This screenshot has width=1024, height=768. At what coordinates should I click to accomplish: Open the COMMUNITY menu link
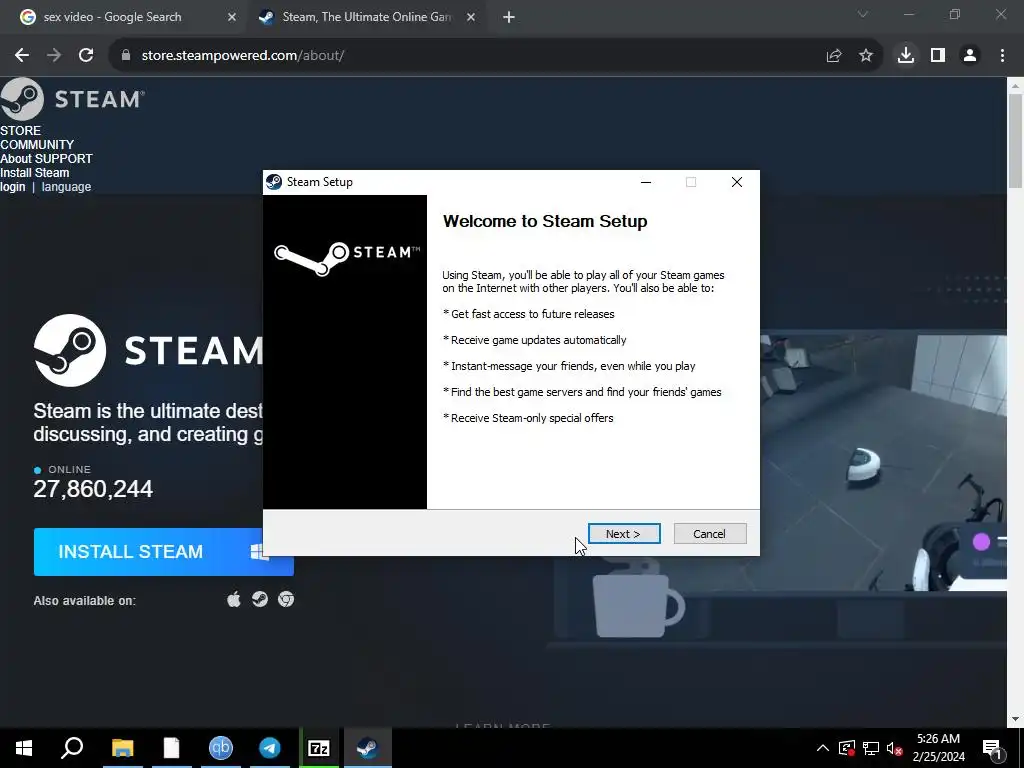pyautogui.click(x=37, y=144)
